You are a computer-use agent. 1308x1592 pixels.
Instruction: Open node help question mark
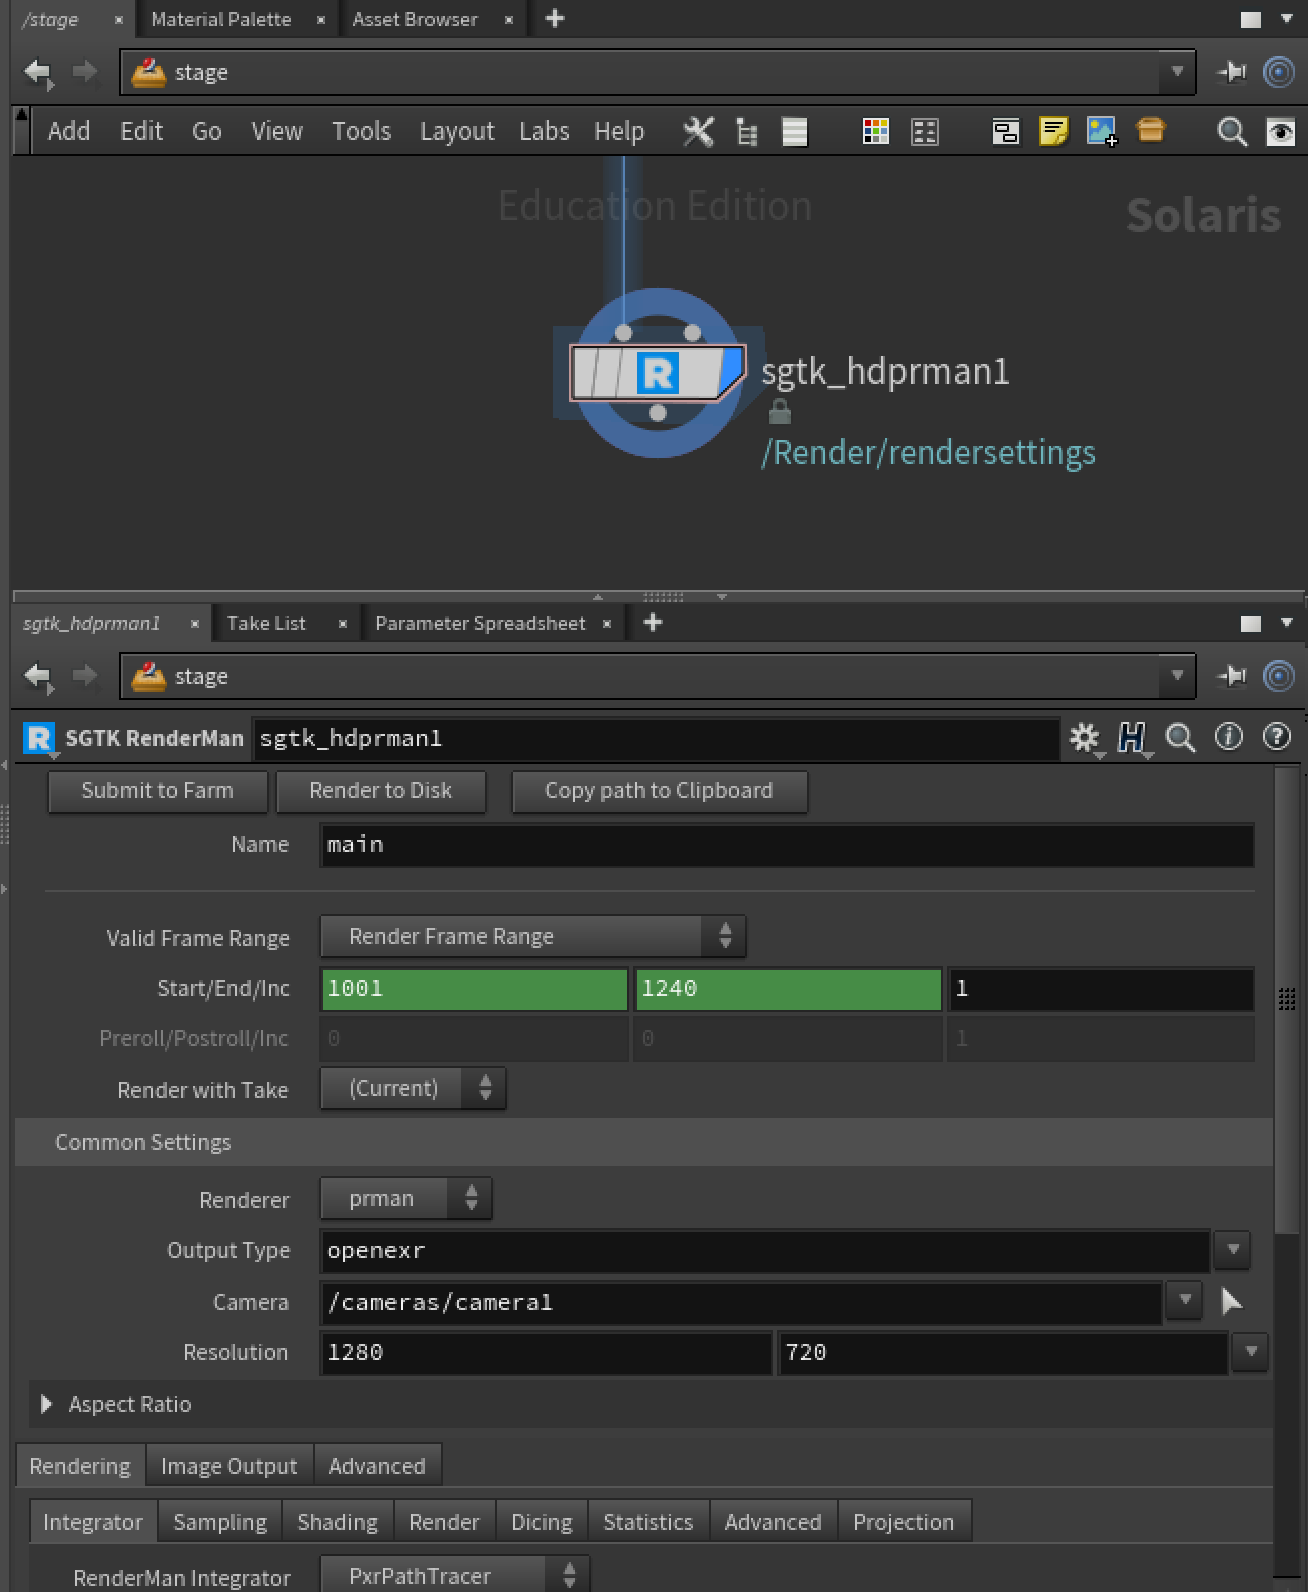pos(1277,737)
